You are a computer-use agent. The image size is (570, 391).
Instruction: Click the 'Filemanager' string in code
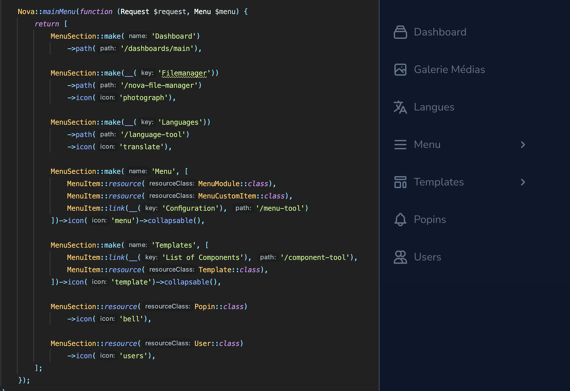tap(184, 73)
